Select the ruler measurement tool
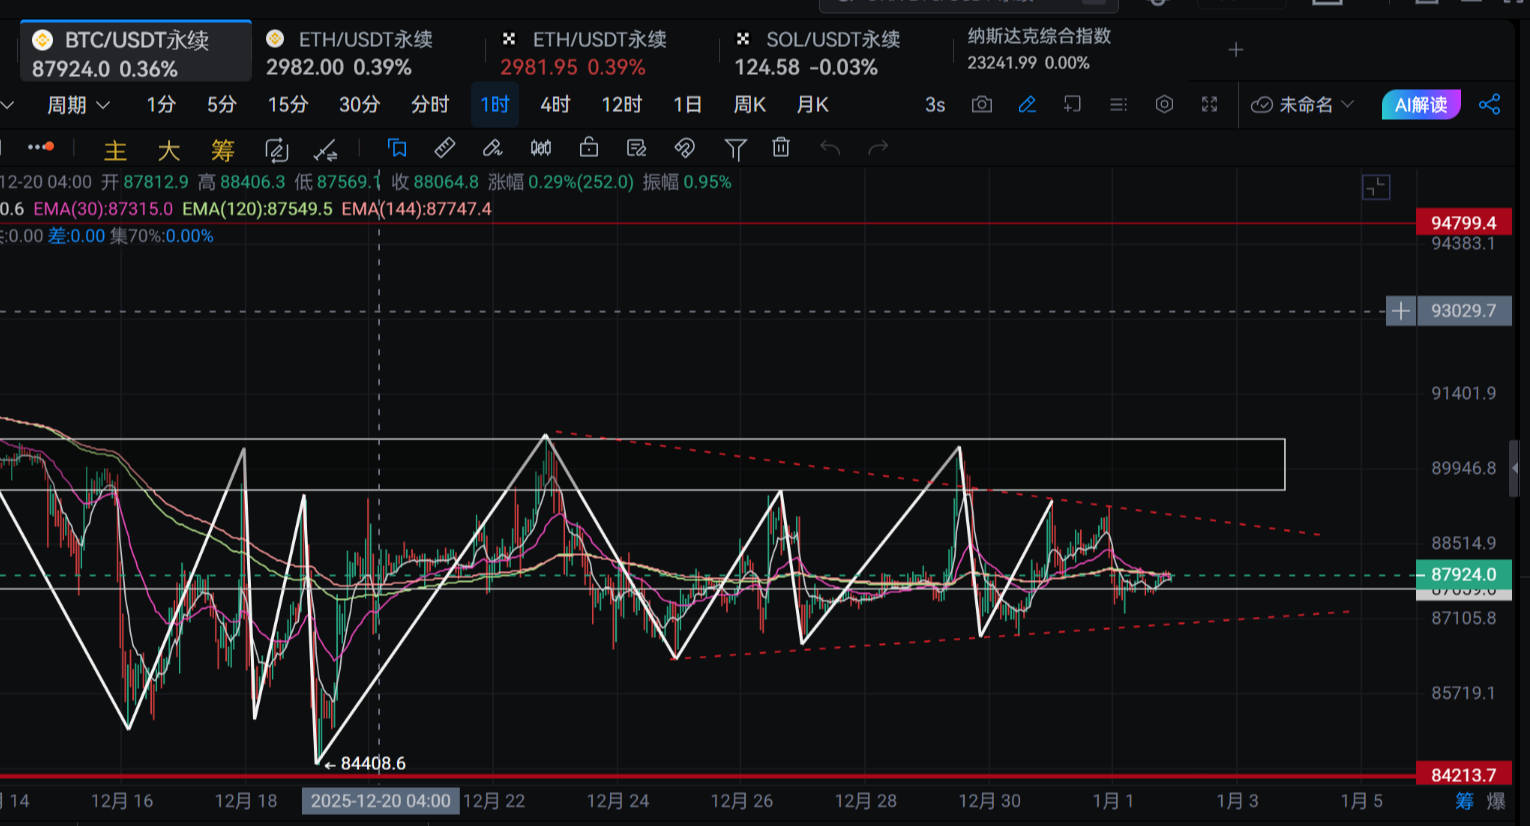The width and height of the screenshot is (1530, 826). pyautogui.click(x=443, y=147)
